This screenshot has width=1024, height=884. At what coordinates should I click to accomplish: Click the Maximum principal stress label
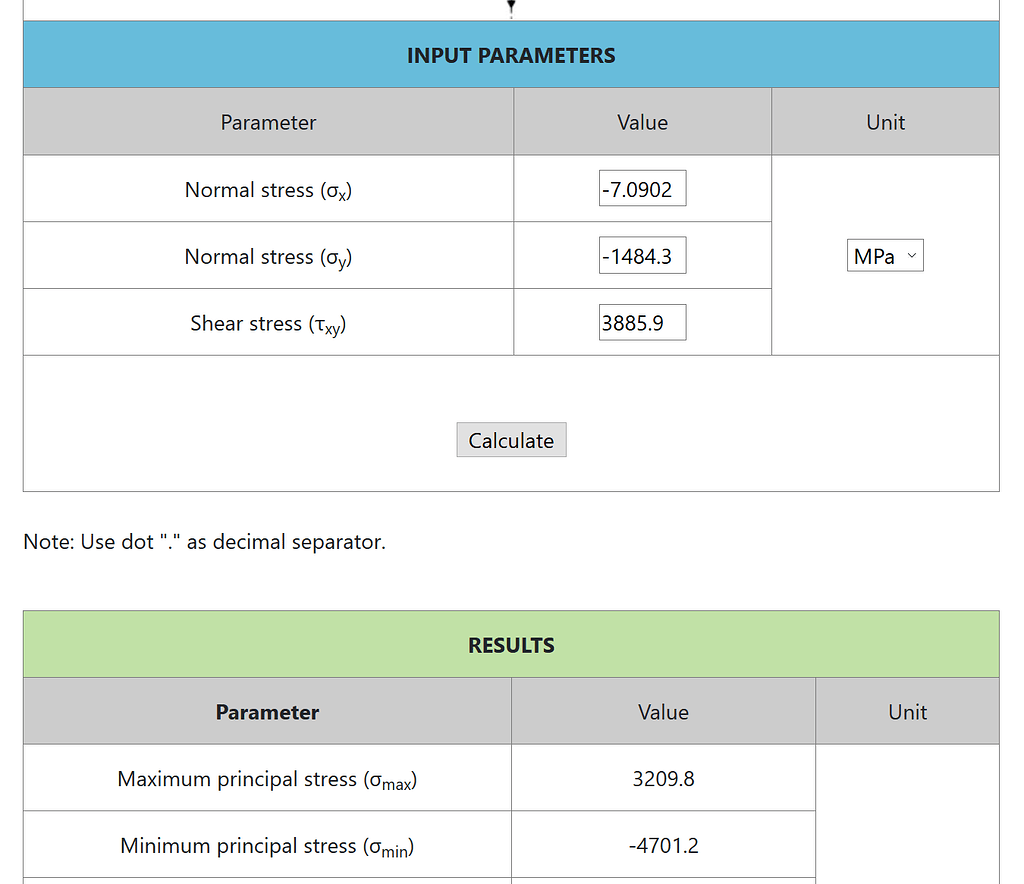point(267,779)
